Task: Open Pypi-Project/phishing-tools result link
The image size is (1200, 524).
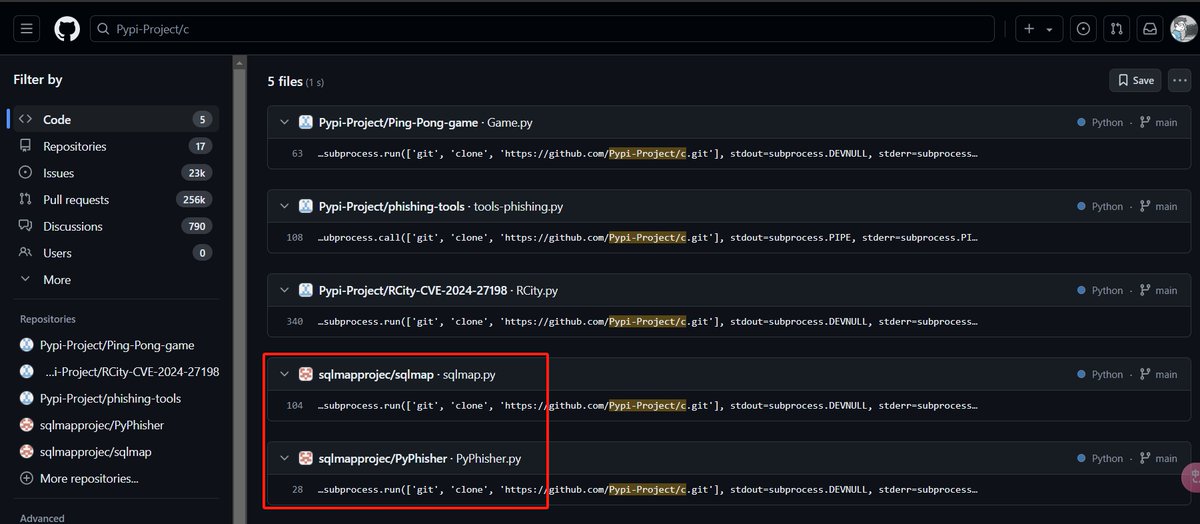Action: coord(392,206)
